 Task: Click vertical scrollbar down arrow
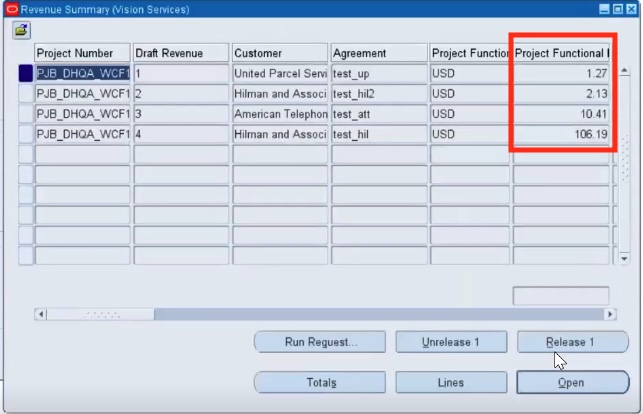(x=624, y=258)
